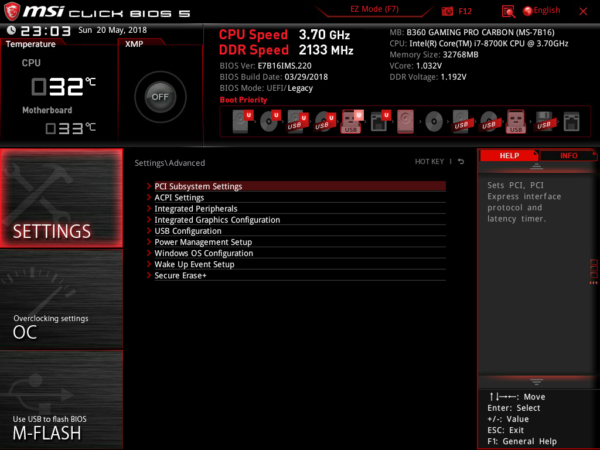Screen dimensions: 600x450
Task: Click the scroll-up handle atop the help panel
Action: pos(536,166)
